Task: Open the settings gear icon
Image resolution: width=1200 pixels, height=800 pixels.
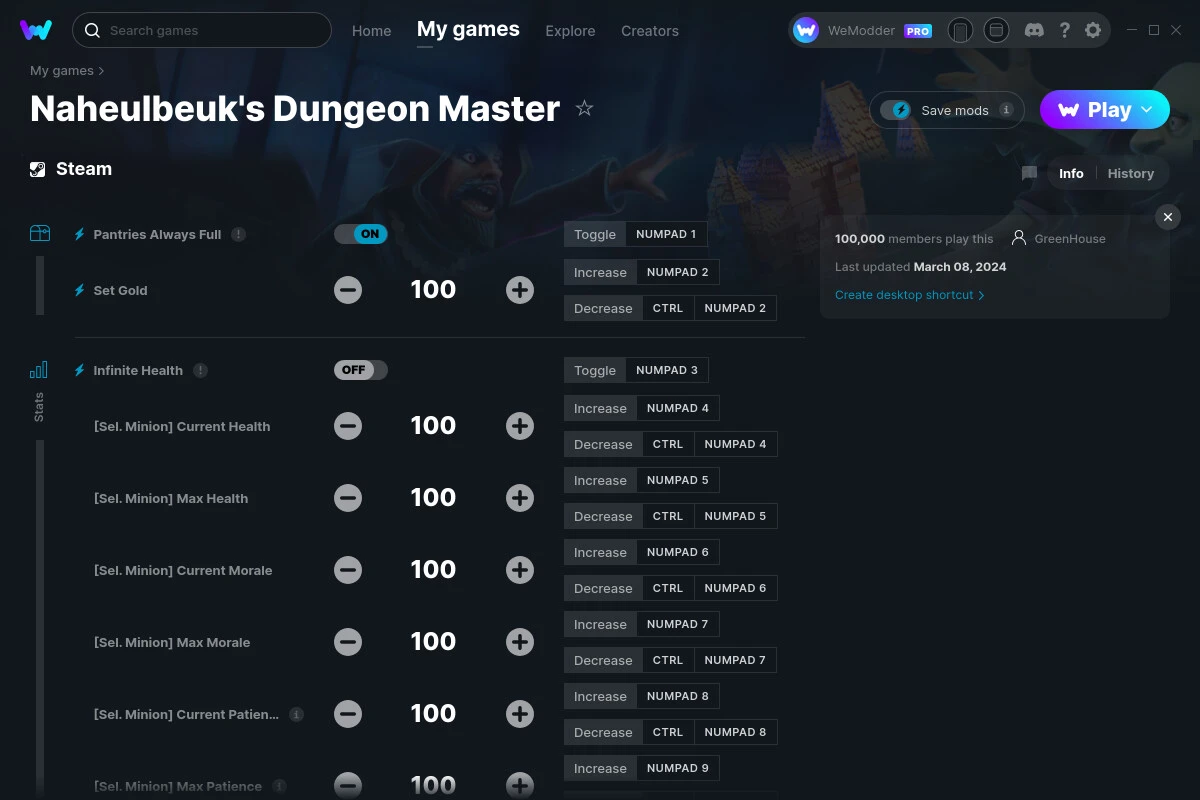Action: (1093, 30)
